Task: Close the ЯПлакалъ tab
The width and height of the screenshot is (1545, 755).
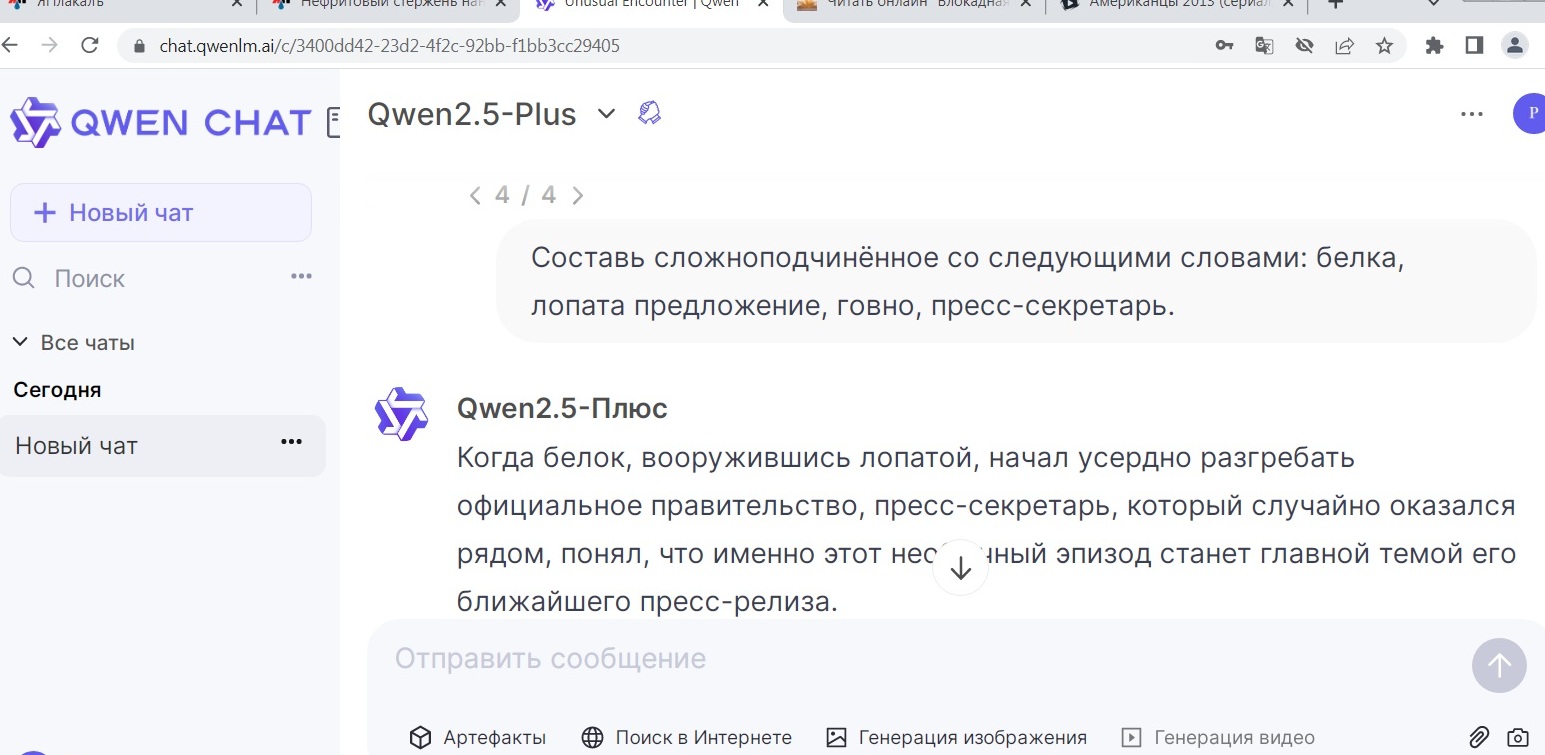Action: click(x=236, y=5)
